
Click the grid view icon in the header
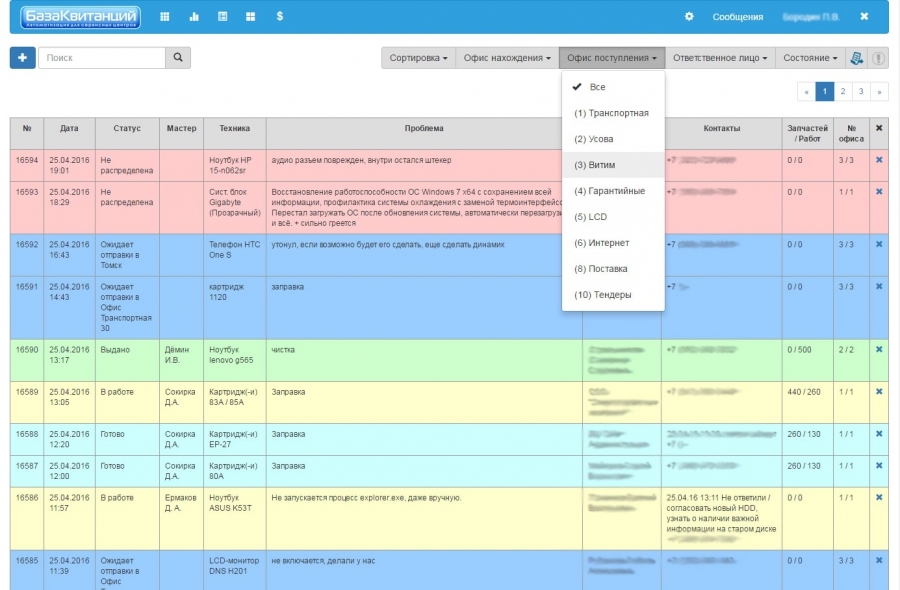tap(165, 17)
